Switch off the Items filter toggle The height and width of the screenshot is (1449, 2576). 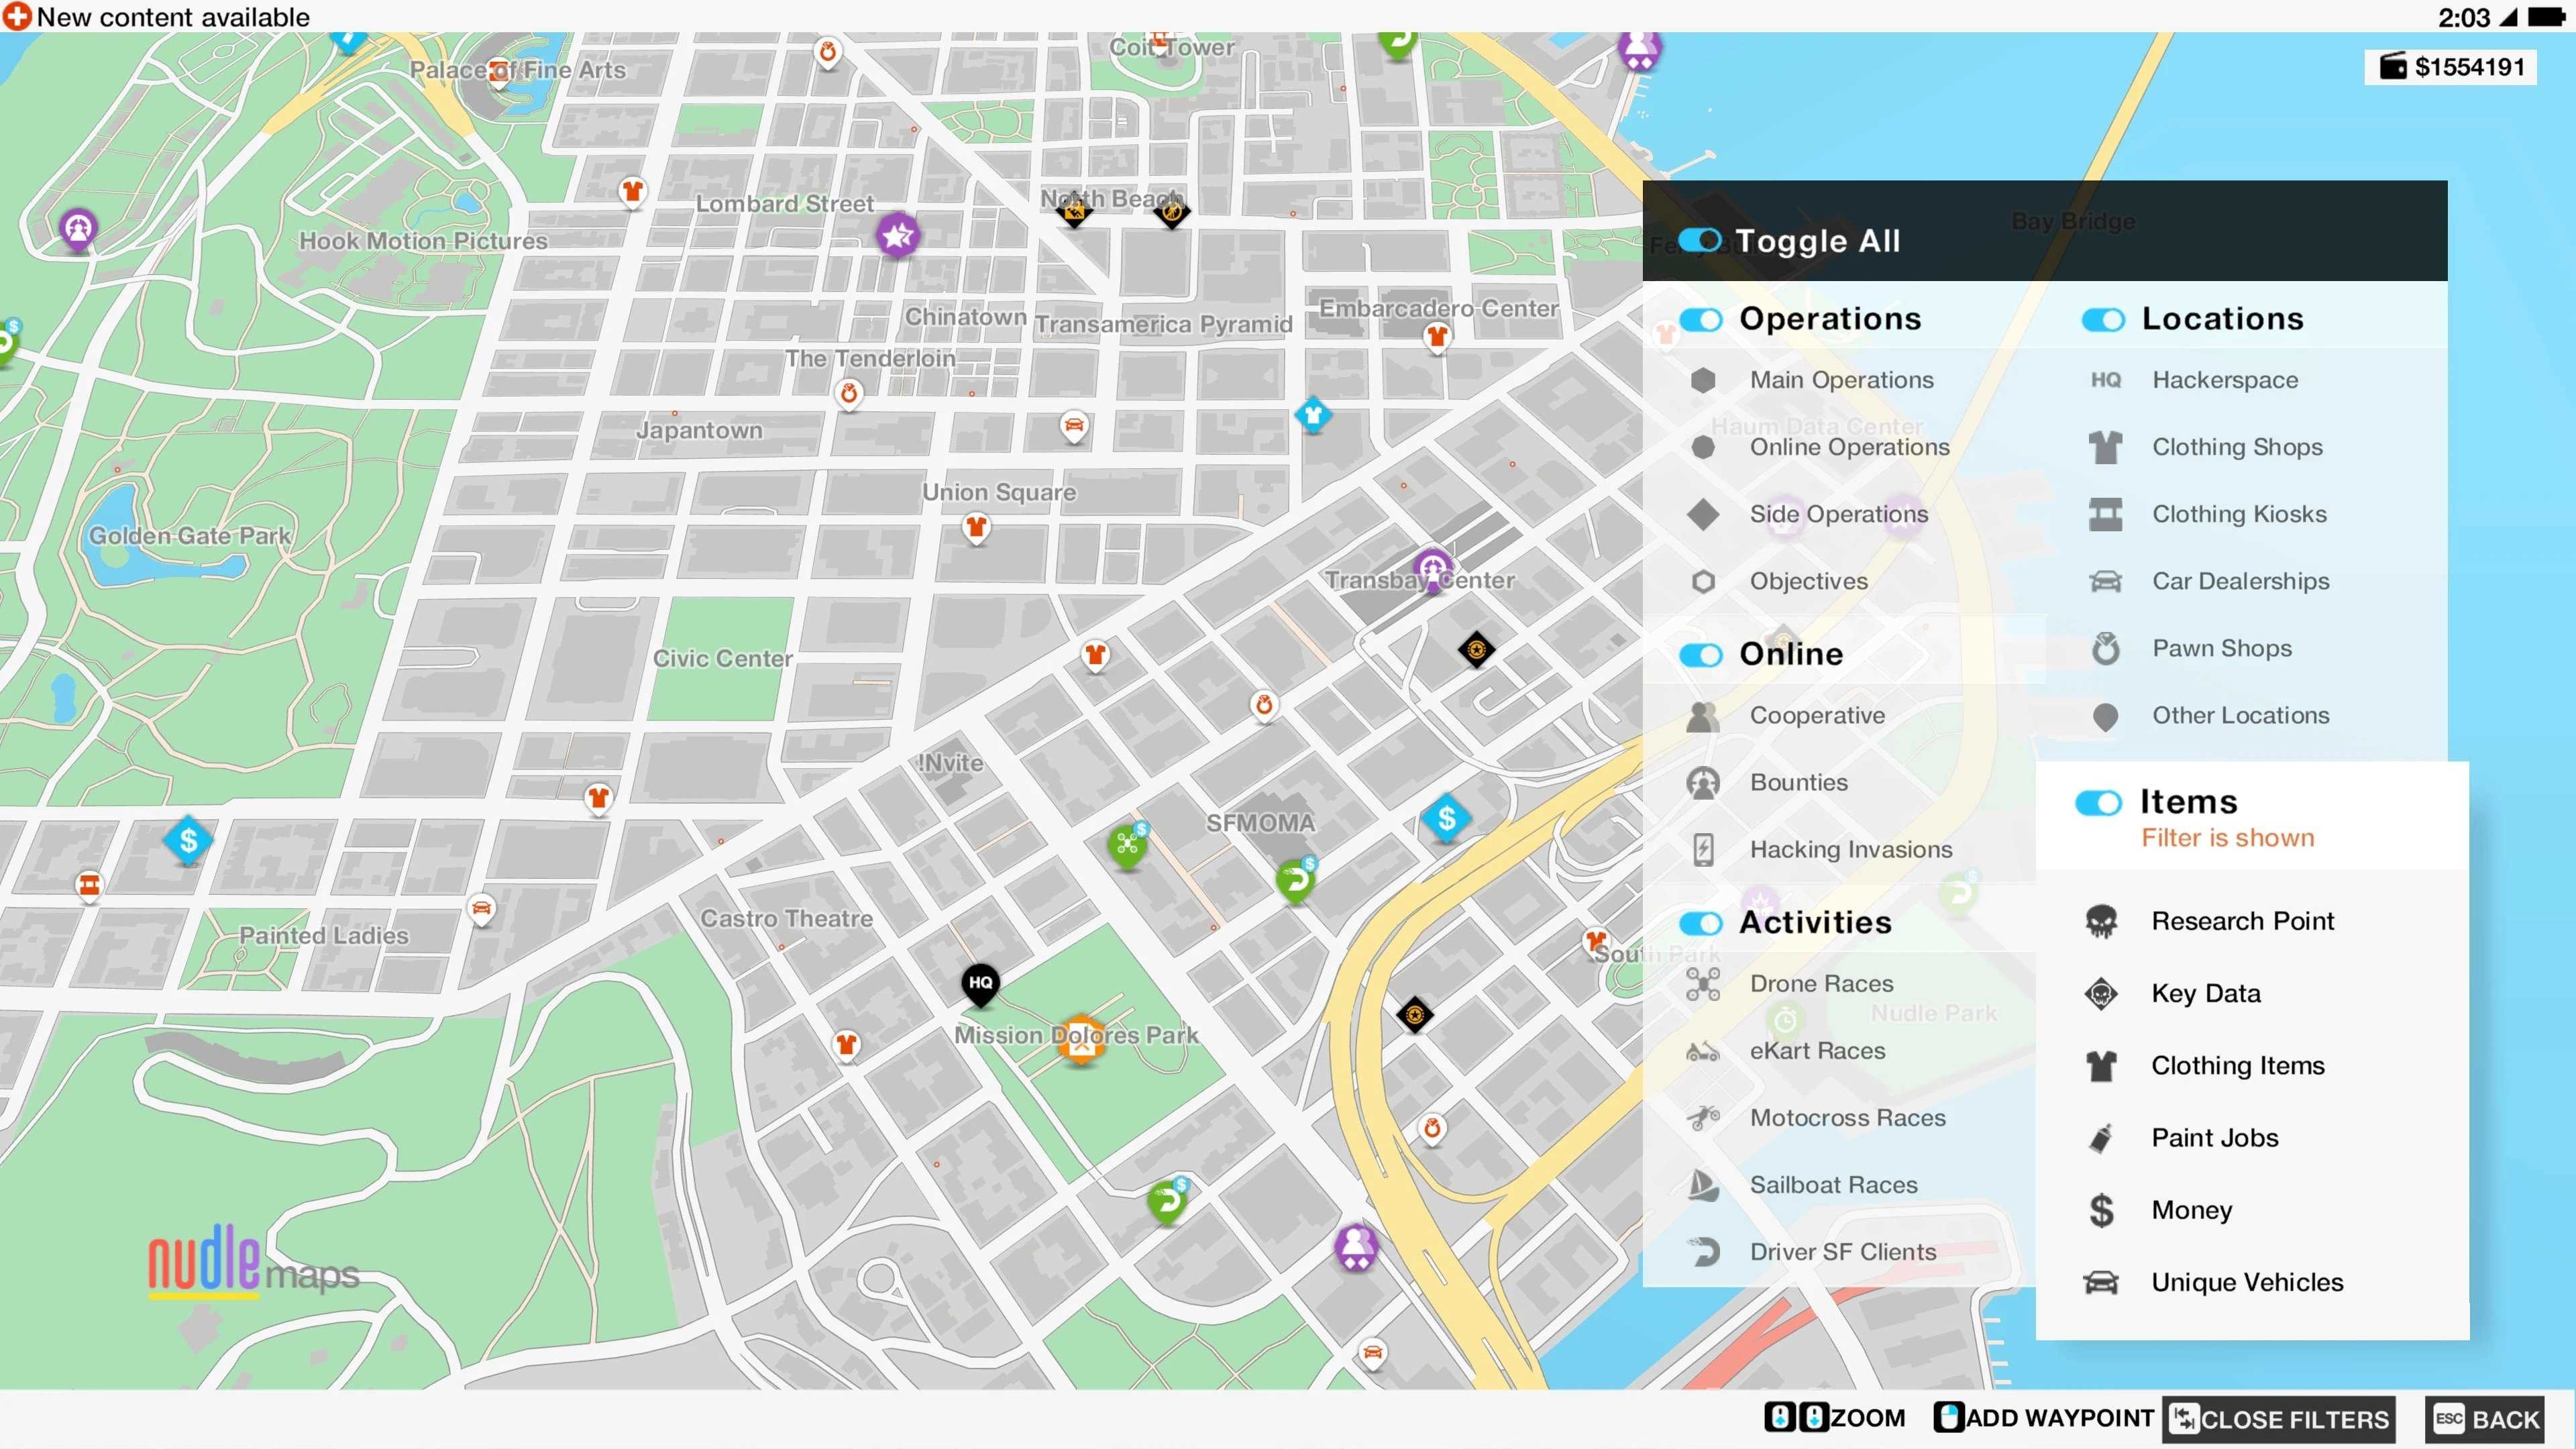pos(2098,802)
